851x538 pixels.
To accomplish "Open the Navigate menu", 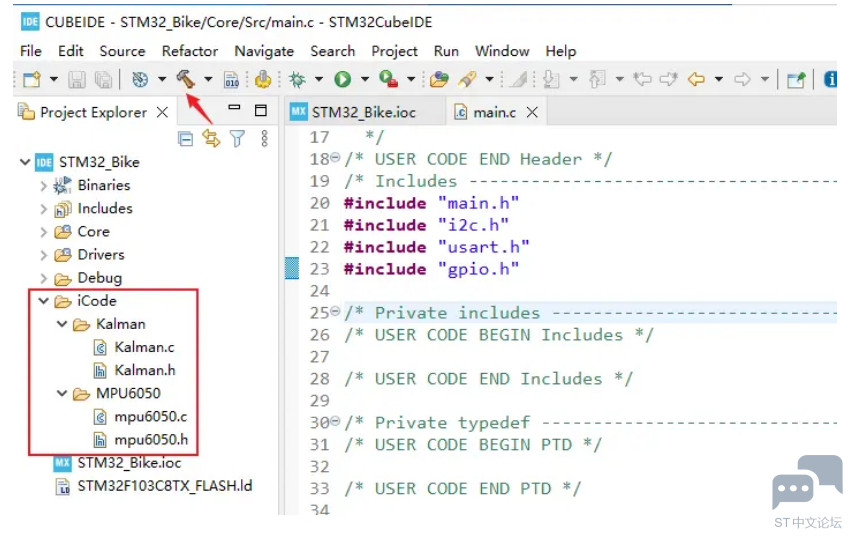I will point(264,52).
